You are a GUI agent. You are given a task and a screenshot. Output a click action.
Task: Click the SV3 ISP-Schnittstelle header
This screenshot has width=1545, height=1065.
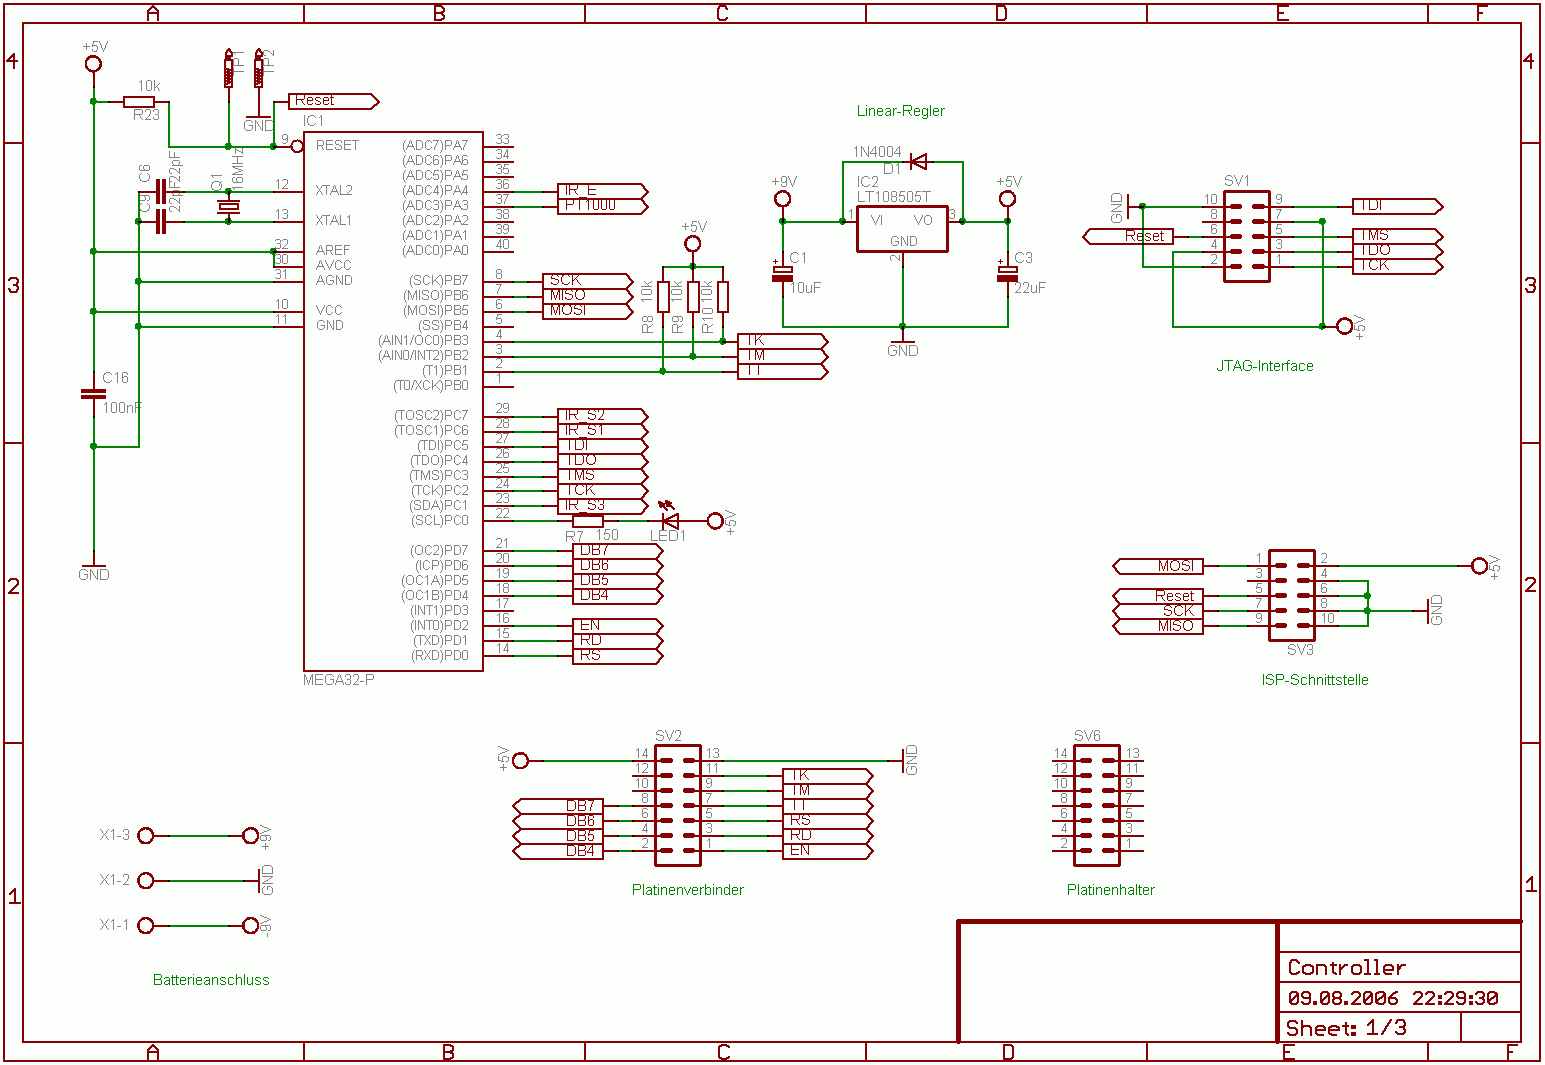[x=1290, y=595]
